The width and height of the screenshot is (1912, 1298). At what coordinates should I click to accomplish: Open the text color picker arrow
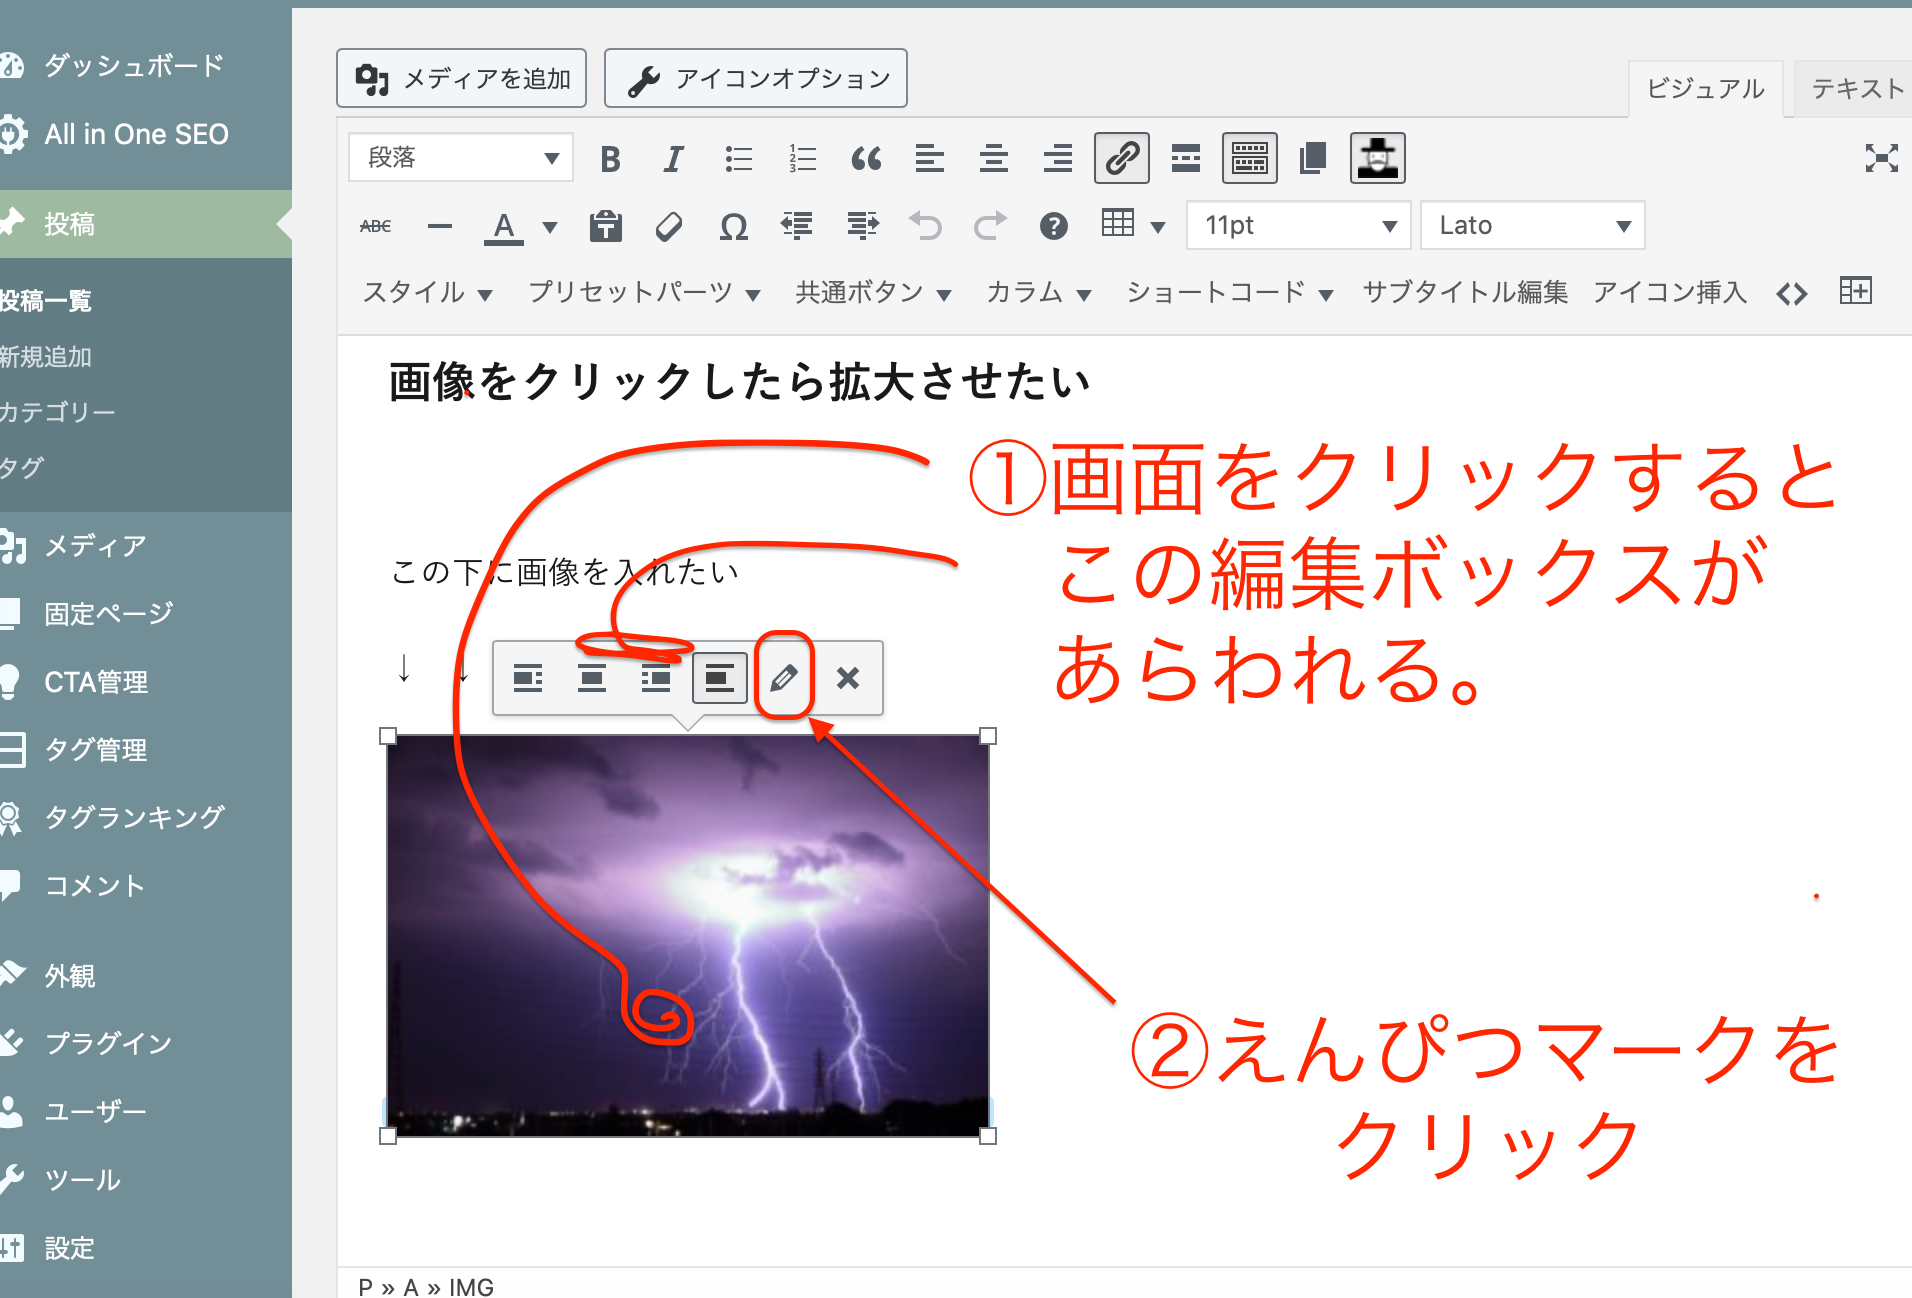click(550, 227)
